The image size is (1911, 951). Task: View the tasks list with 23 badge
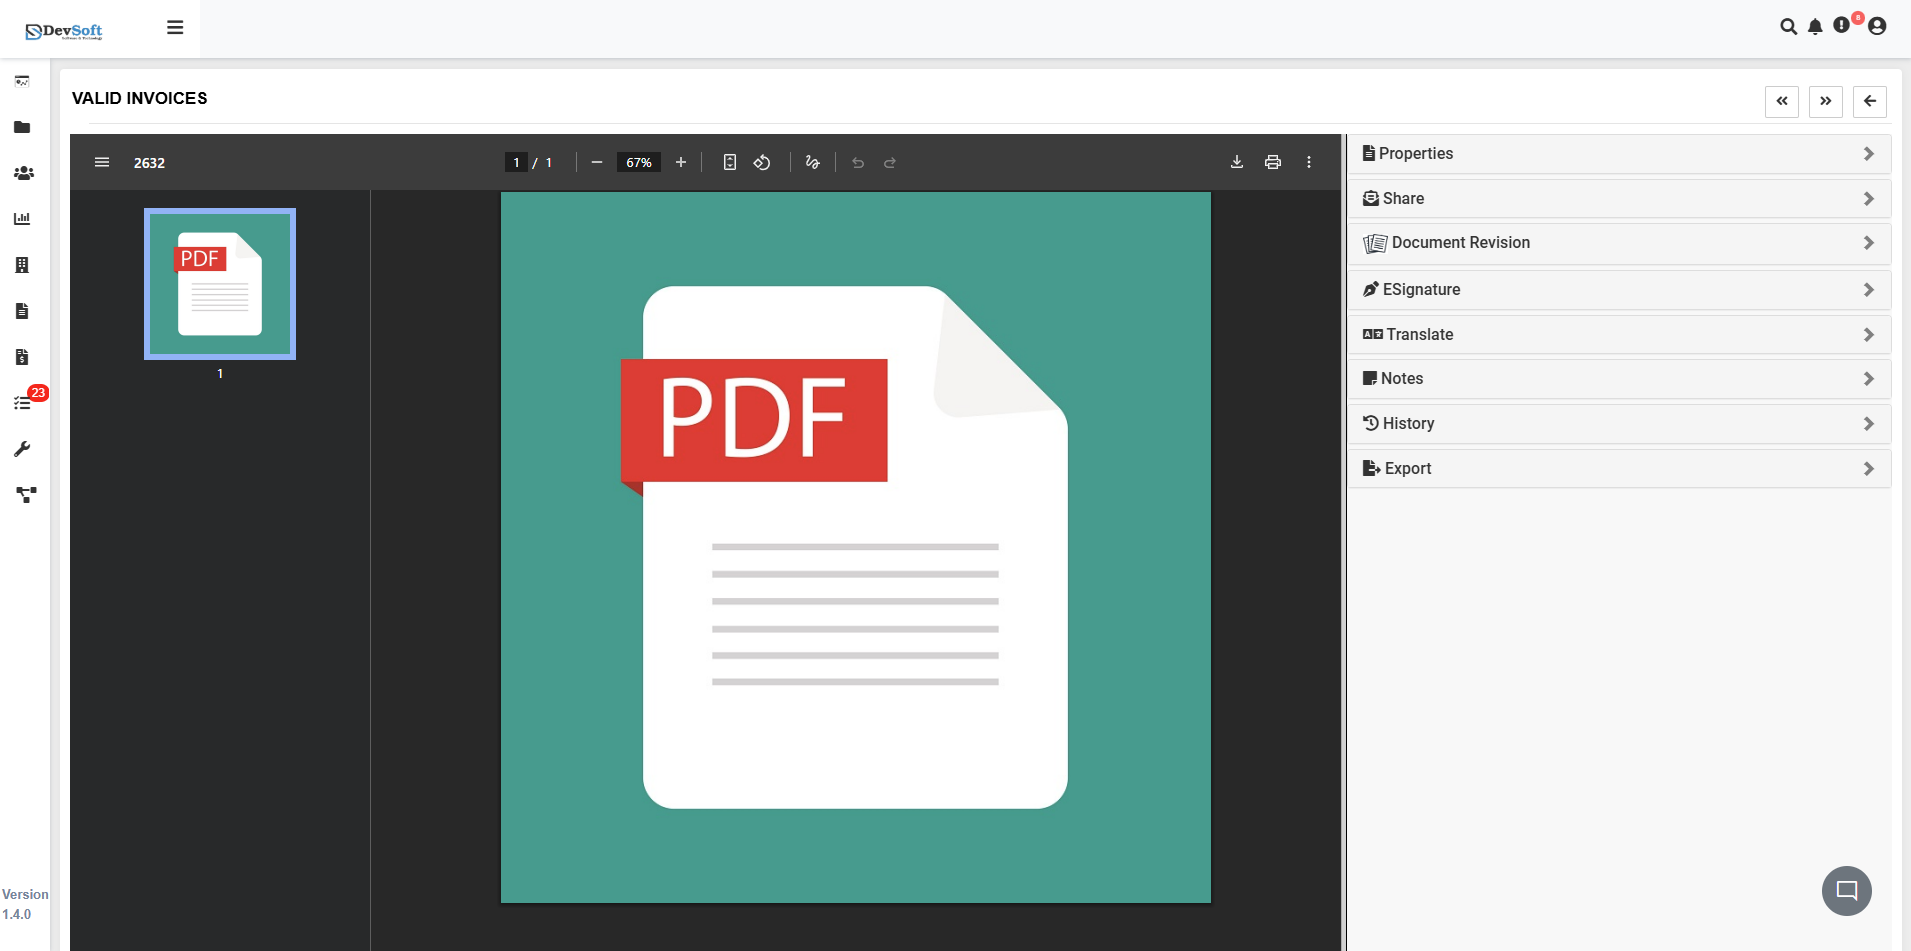tap(22, 402)
